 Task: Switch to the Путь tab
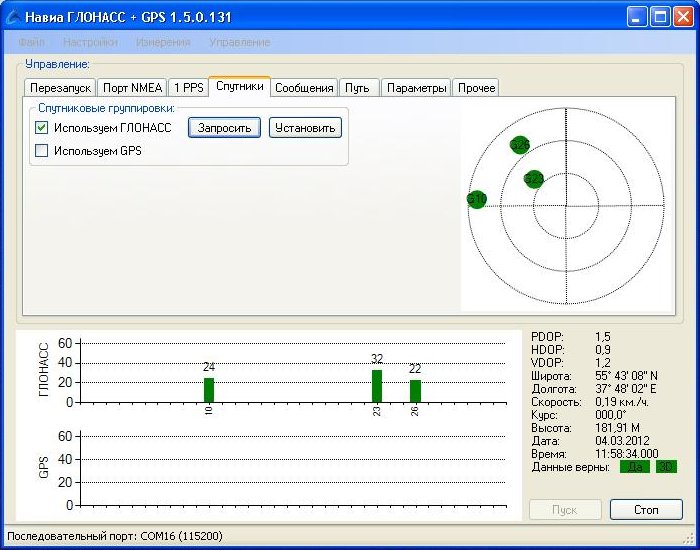(357, 88)
